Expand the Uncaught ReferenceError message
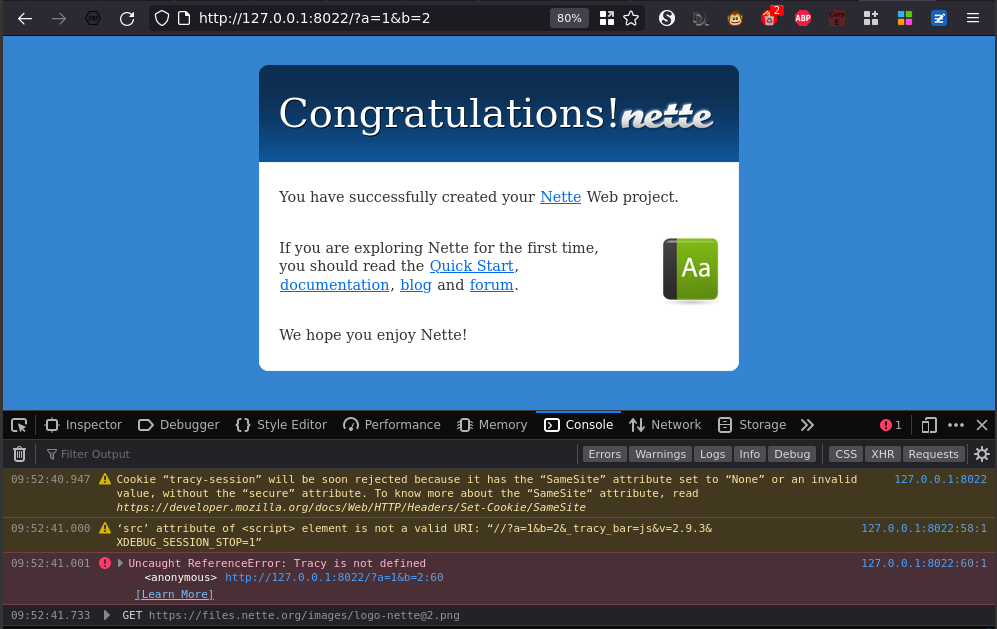Screen dimensions: 997x629 click(121, 563)
